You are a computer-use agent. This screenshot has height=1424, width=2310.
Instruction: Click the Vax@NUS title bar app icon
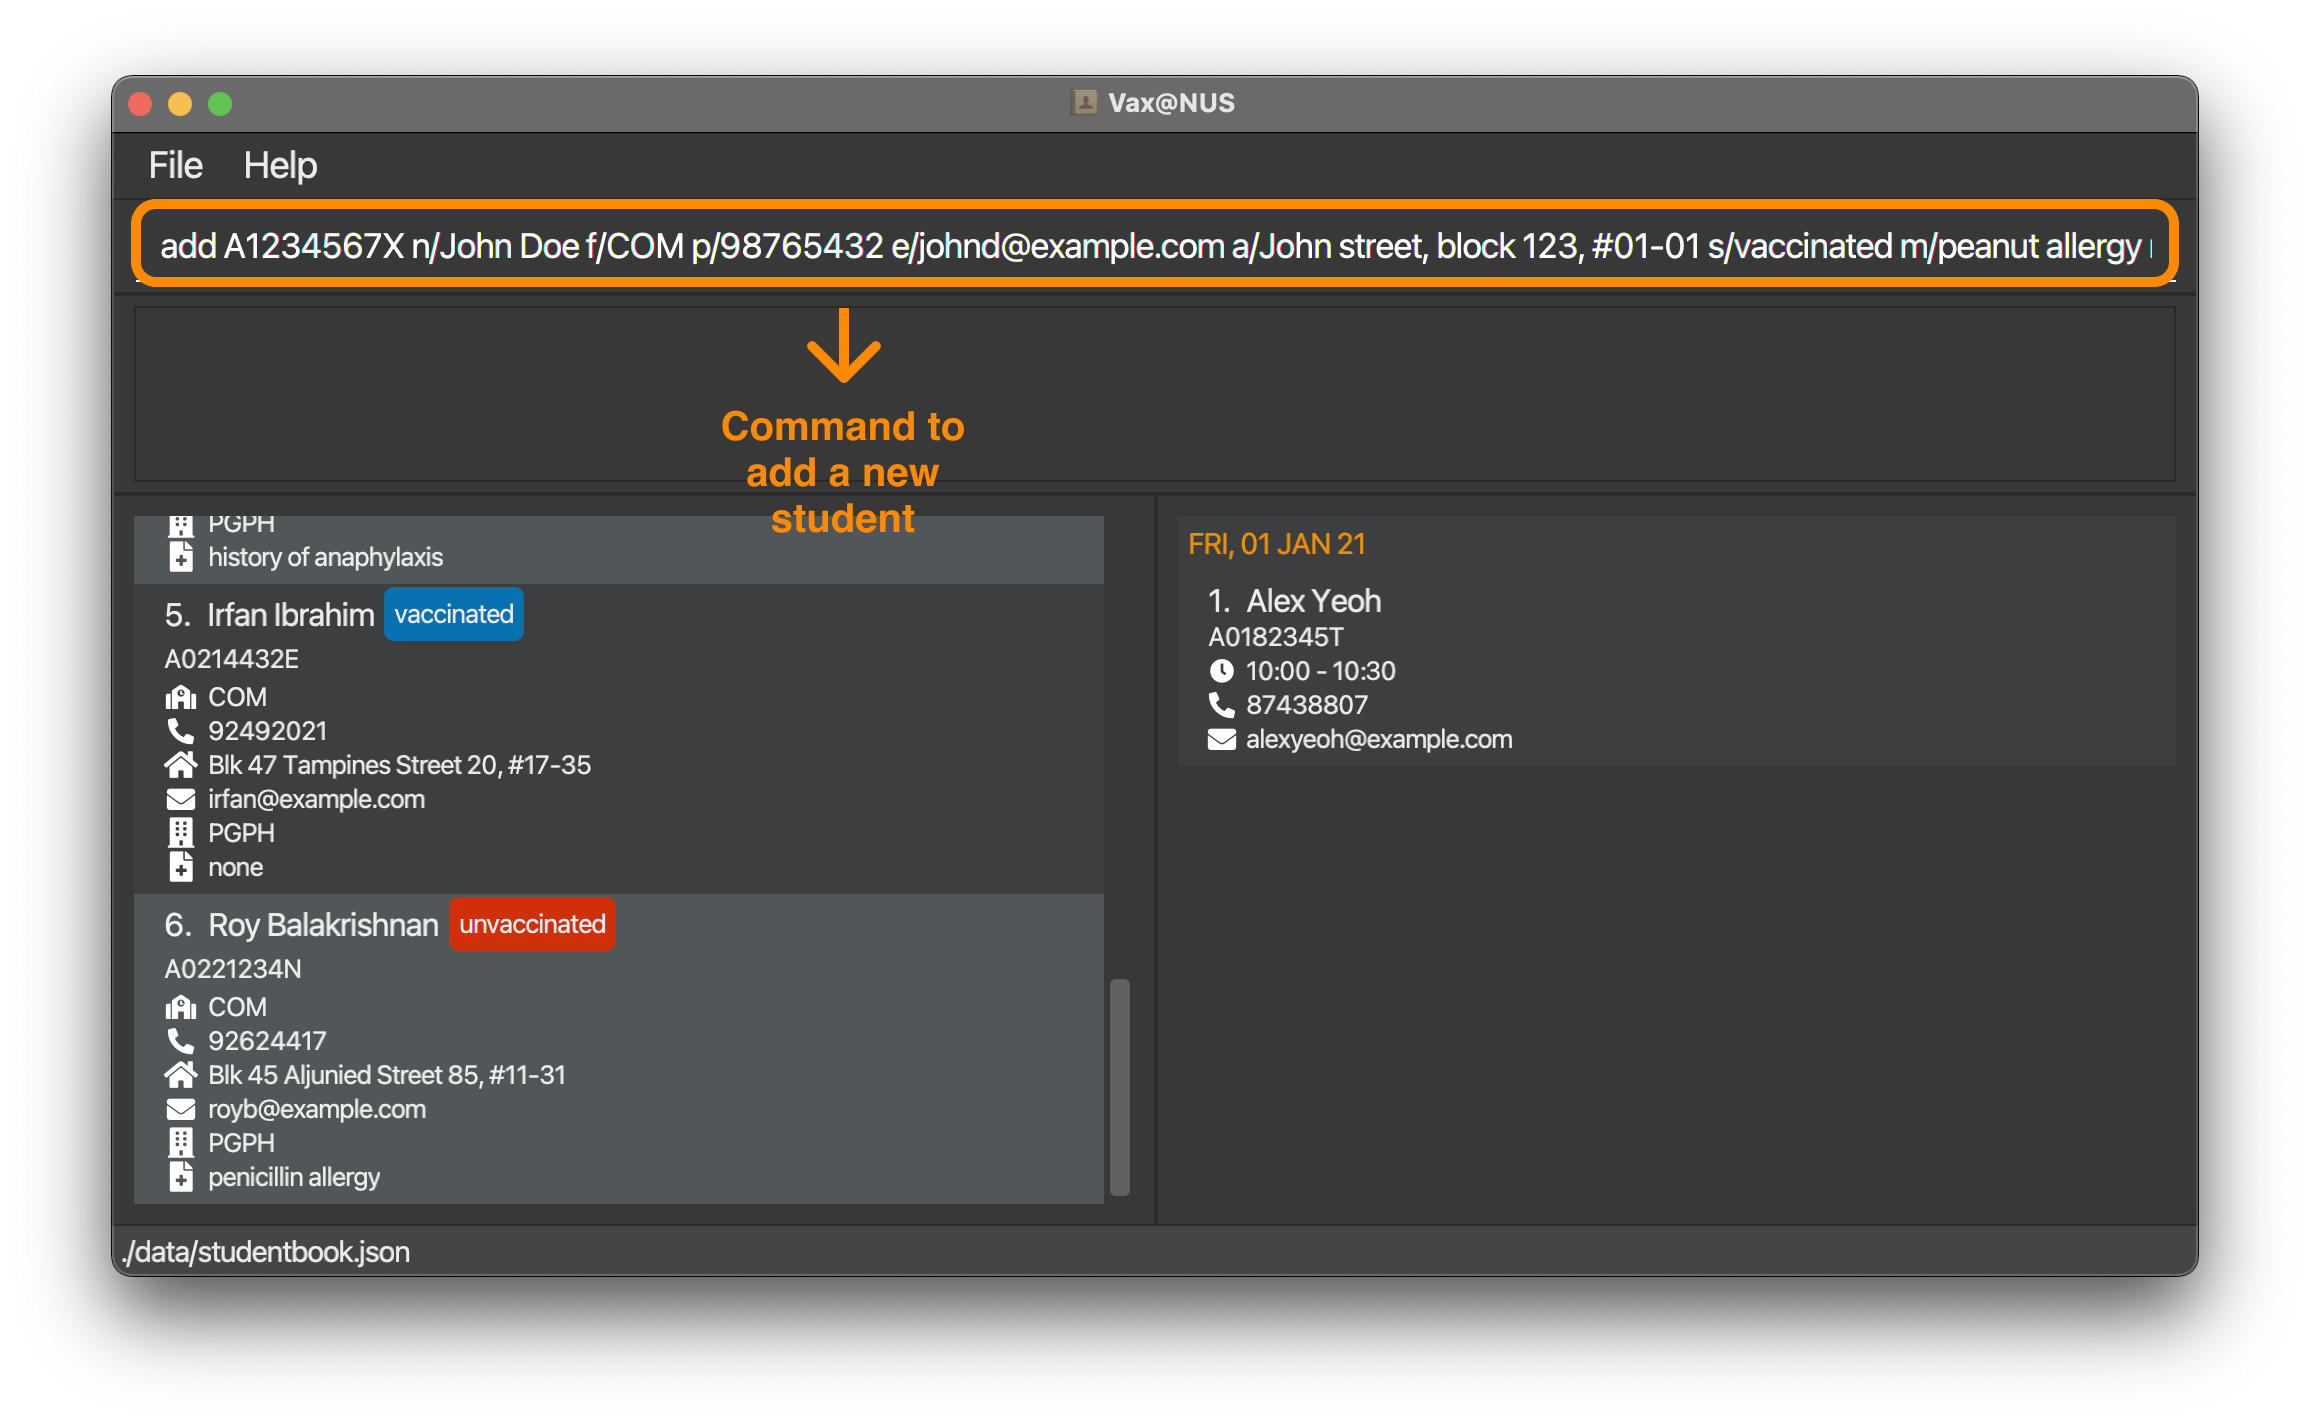pyautogui.click(x=1084, y=102)
